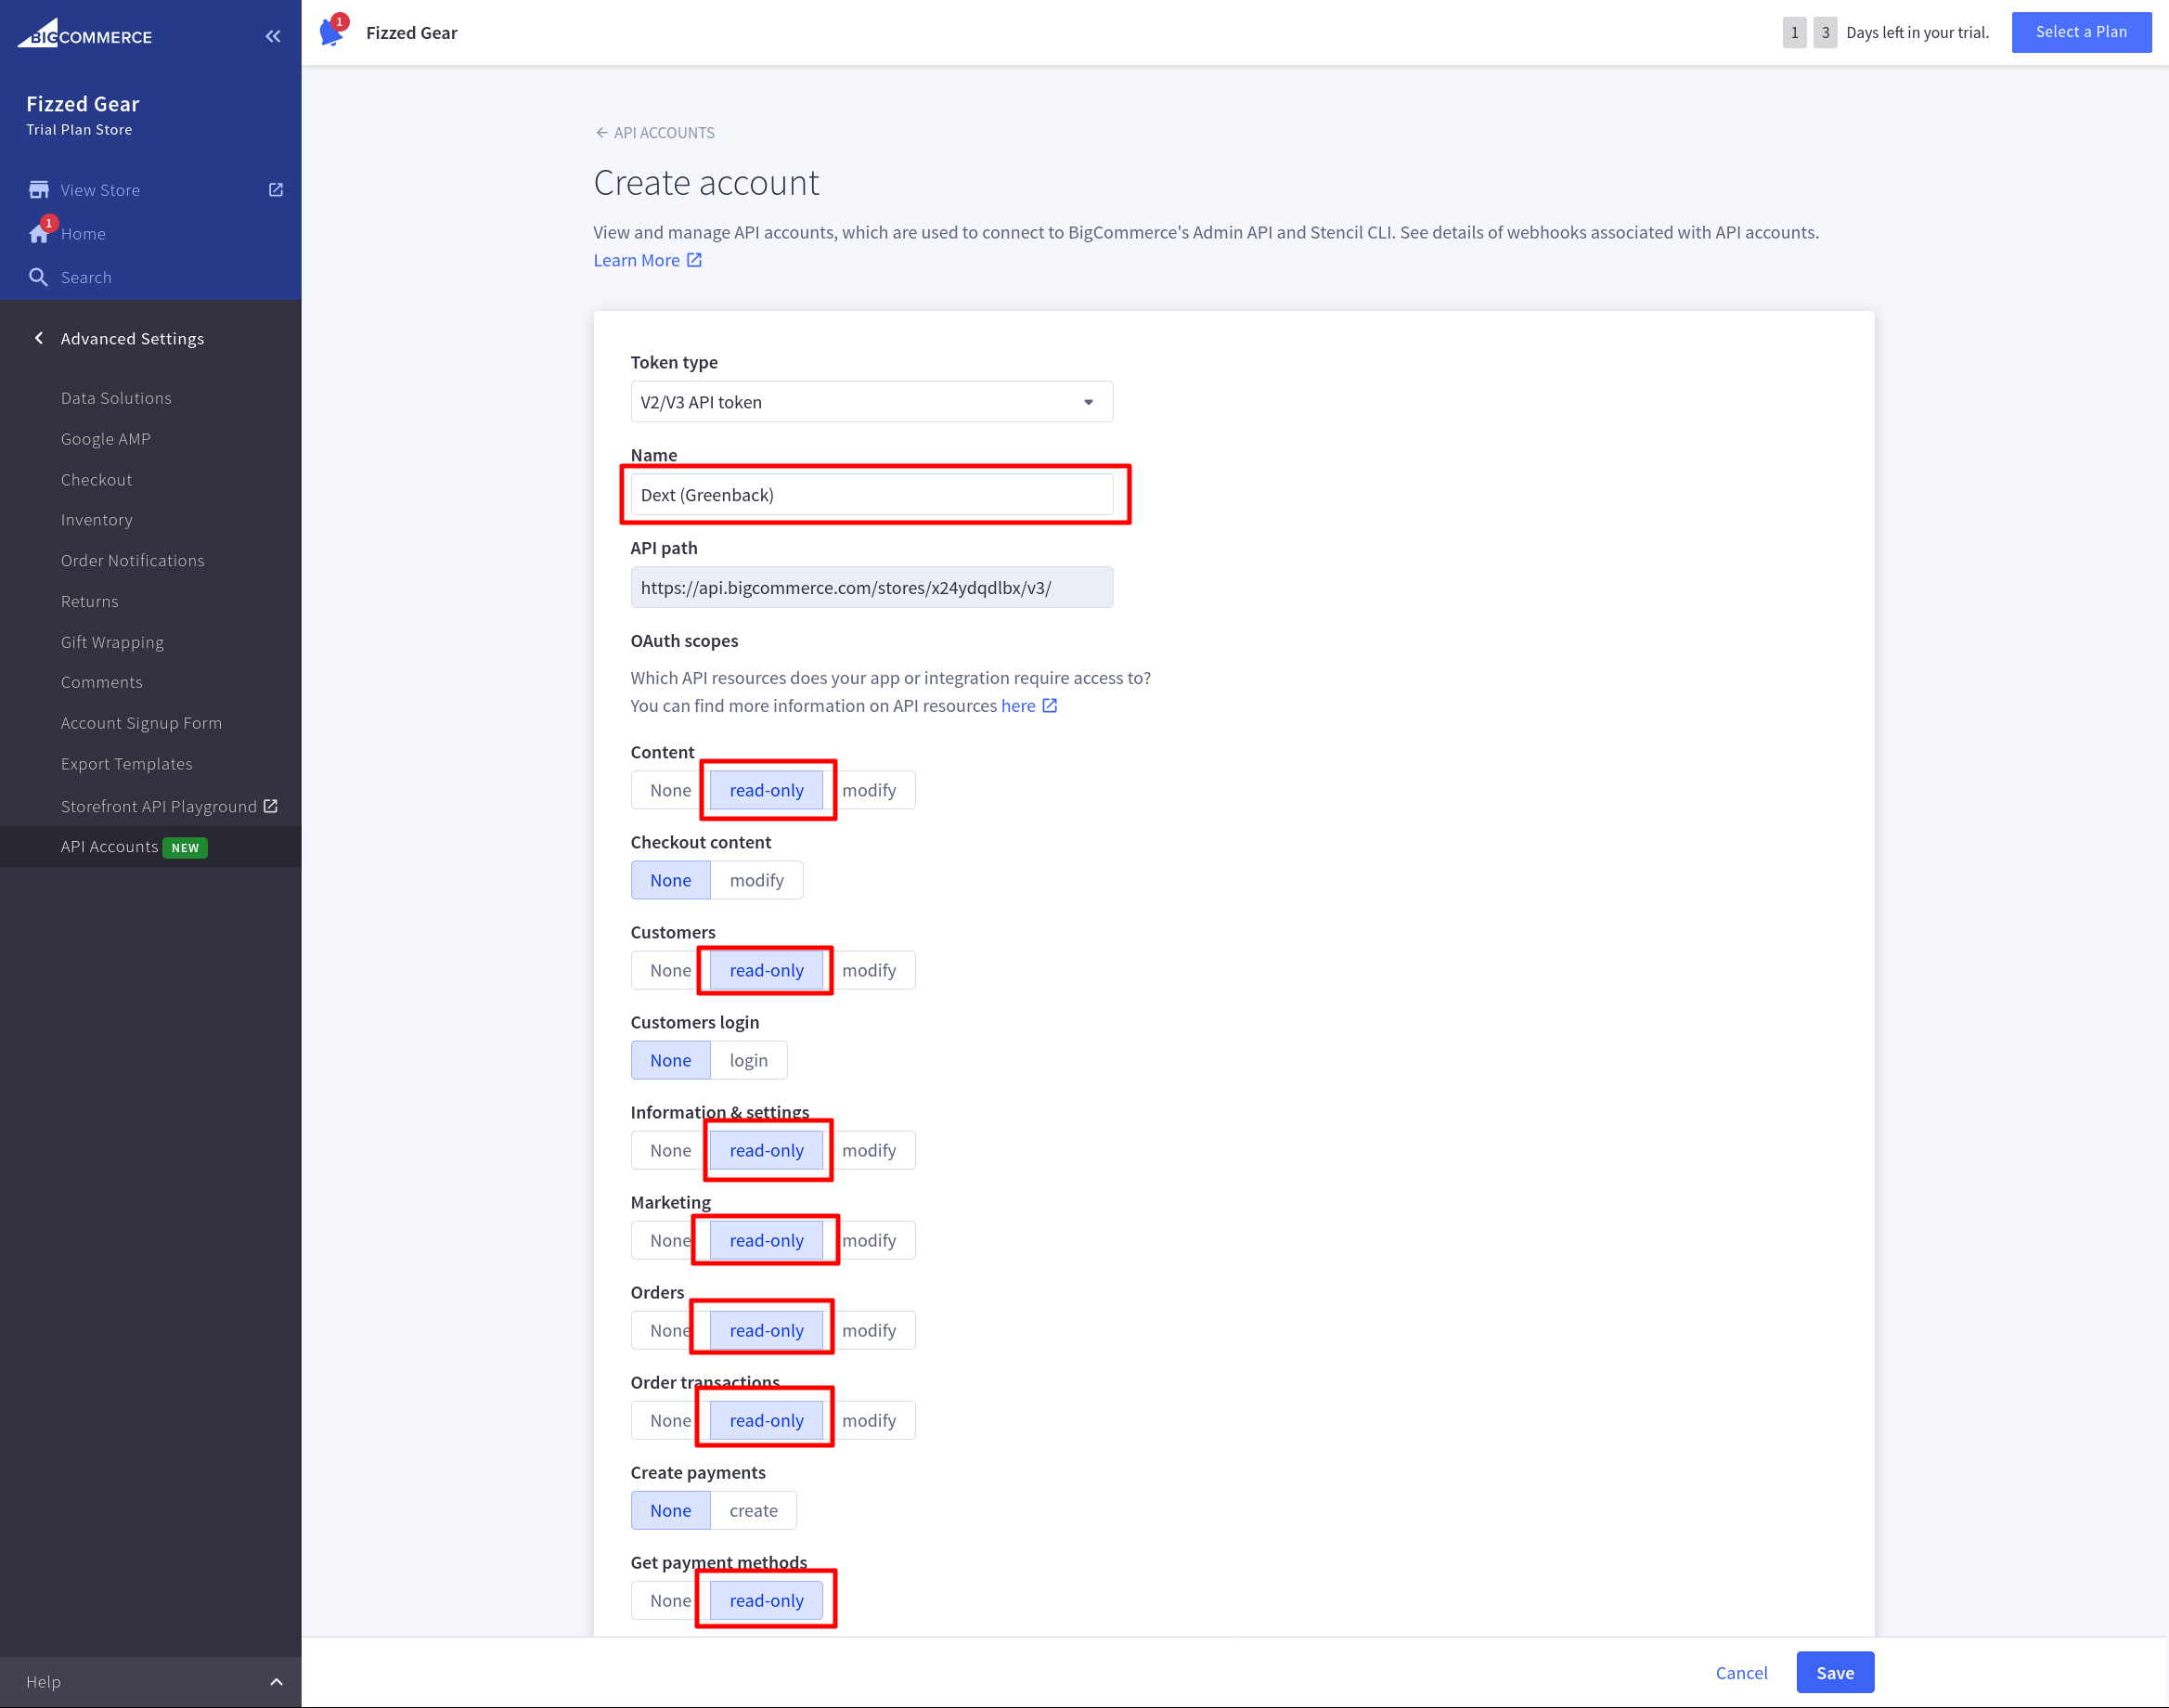This screenshot has height=1708, width=2169.
Task: Collapse the sidebar with double-chevron icon
Action: click(273, 36)
